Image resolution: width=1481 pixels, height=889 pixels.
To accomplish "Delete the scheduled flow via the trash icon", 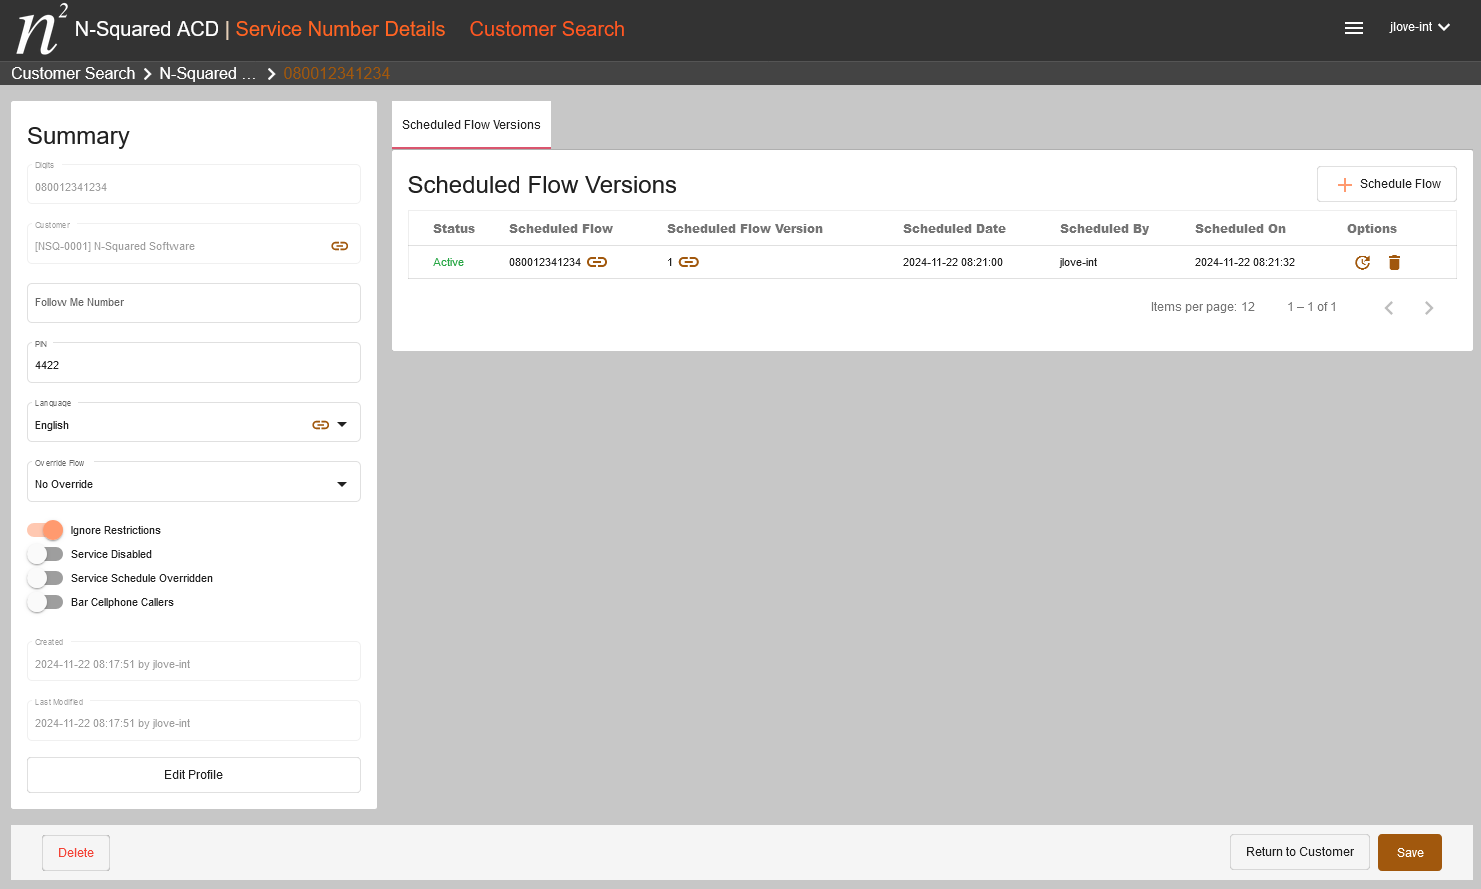I will (1394, 262).
